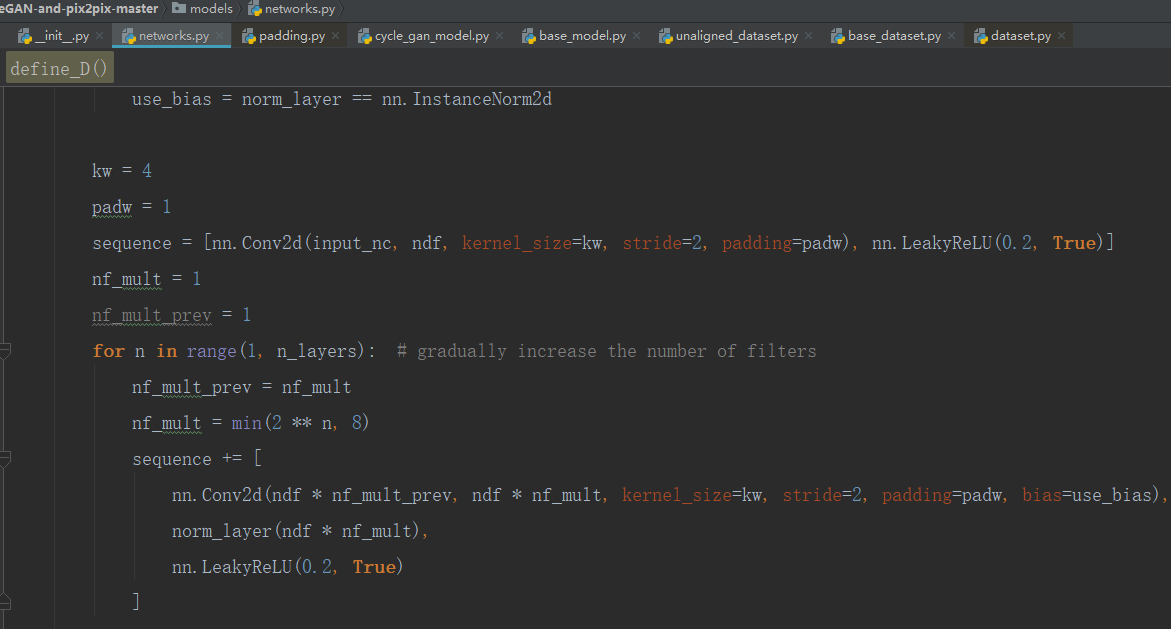Click the Python icon on the cycle_gan_model.py tab

(x=364, y=35)
